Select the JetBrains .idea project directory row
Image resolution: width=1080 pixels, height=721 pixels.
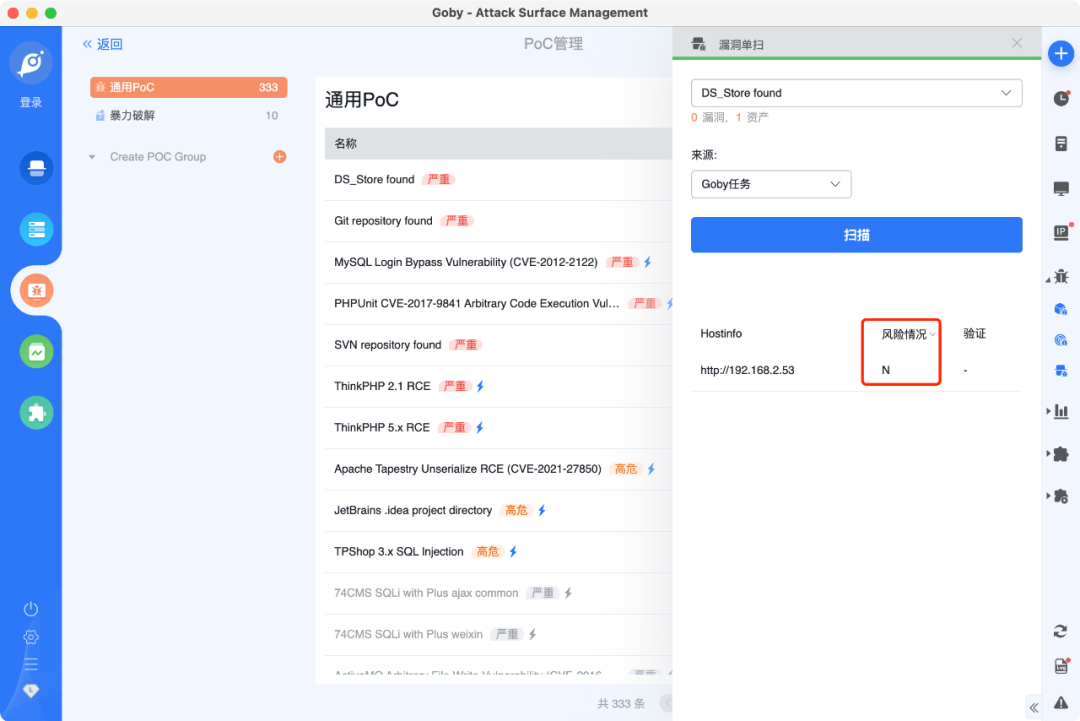point(499,510)
